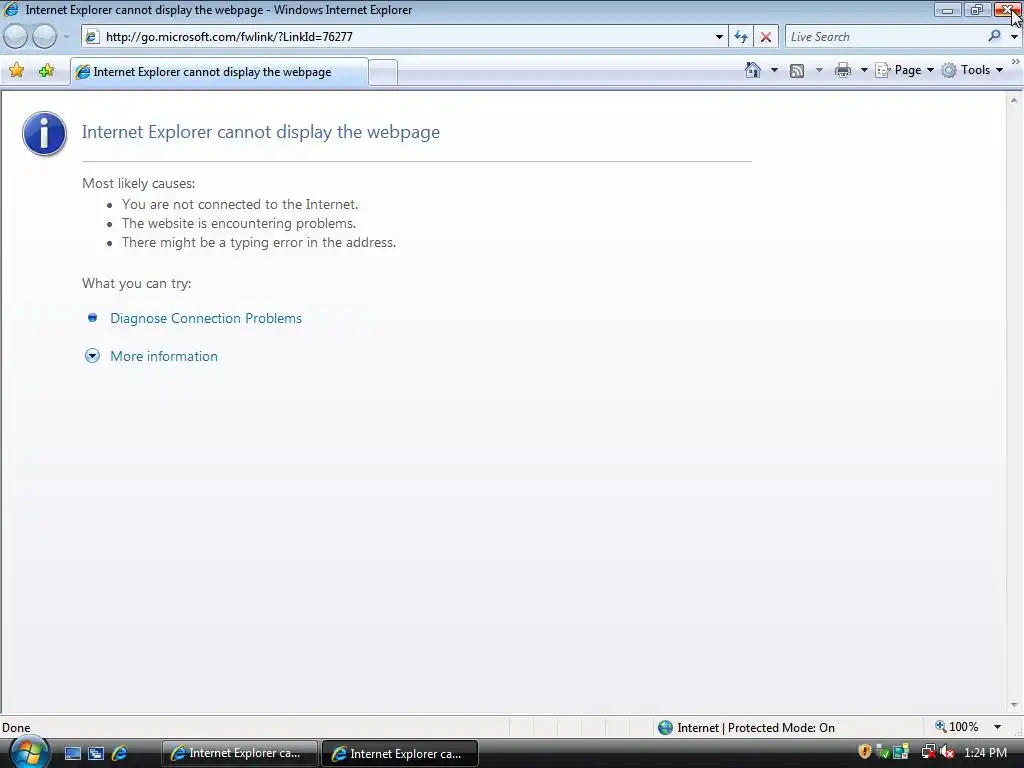Click the Windows Security shield tray icon
Viewport: 1024px width, 768px height.
(x=865, y=752)
